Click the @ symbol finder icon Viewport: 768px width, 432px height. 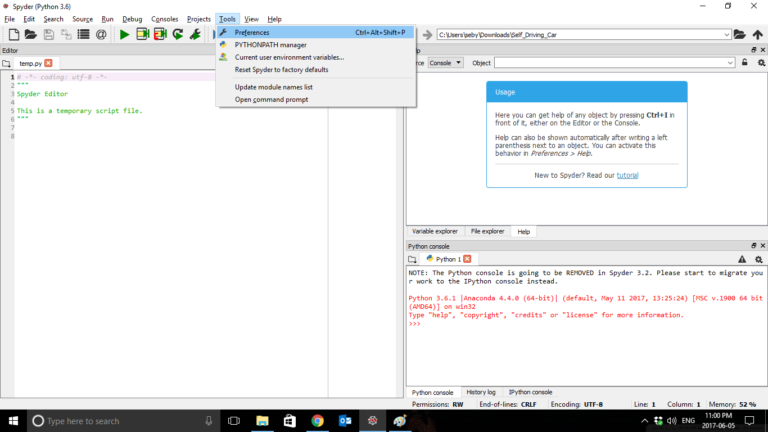point(101,34)
